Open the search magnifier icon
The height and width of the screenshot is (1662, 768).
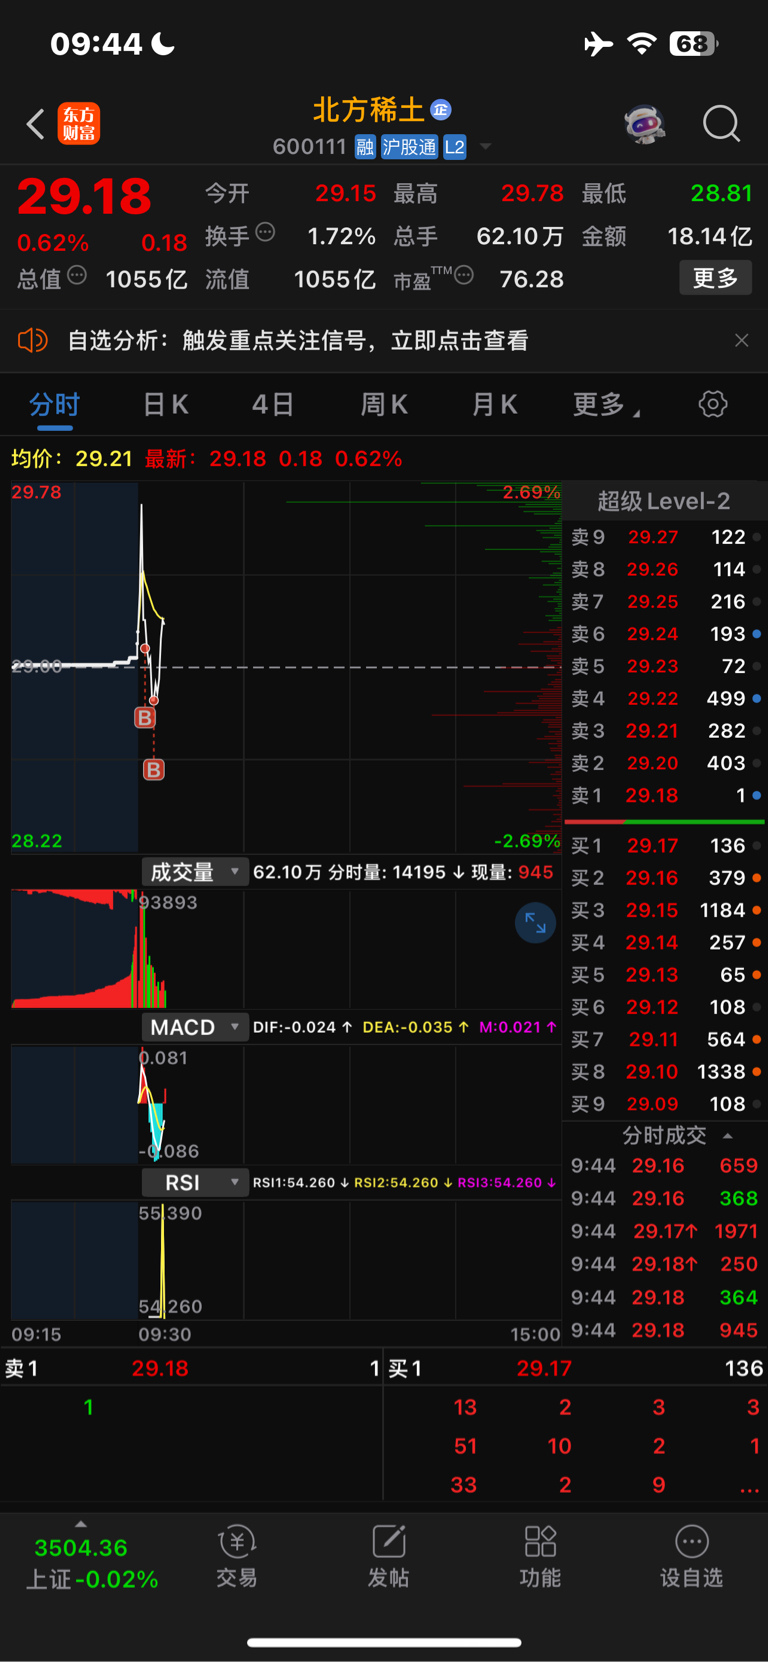click(721, 124)
